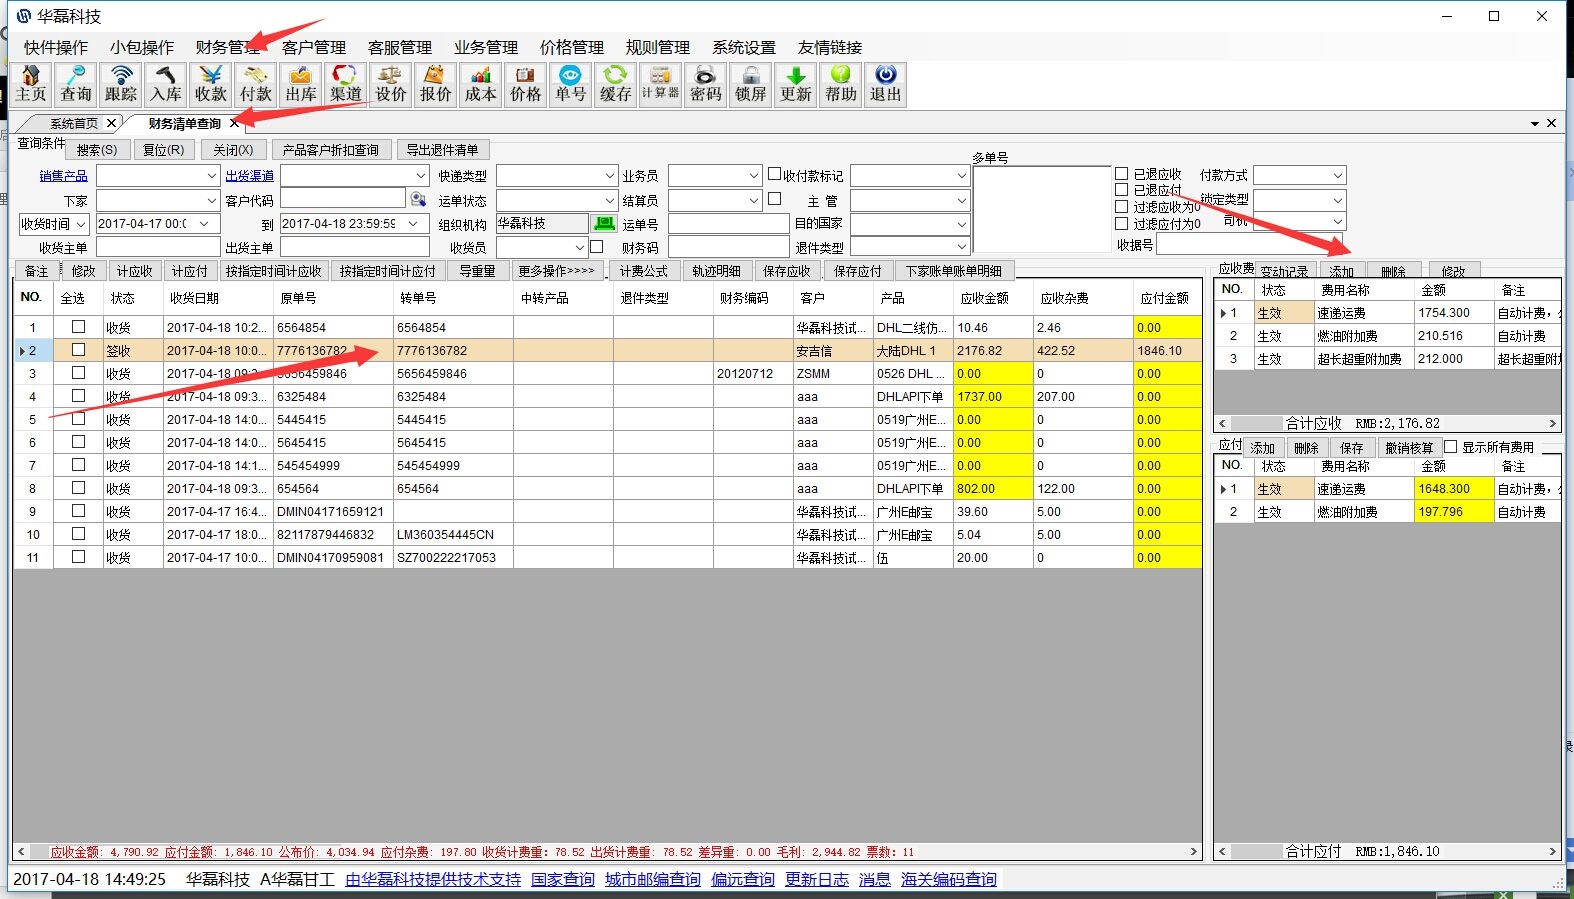Click the 财务码 input field
Viewport: 1574px width, 899px height.
coord(728,247)
